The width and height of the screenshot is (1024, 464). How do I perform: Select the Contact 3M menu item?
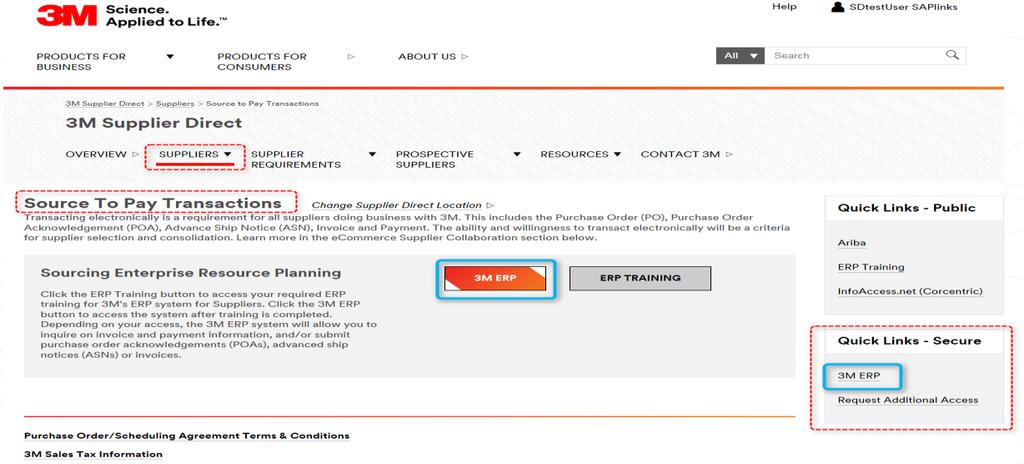[680, 154]
